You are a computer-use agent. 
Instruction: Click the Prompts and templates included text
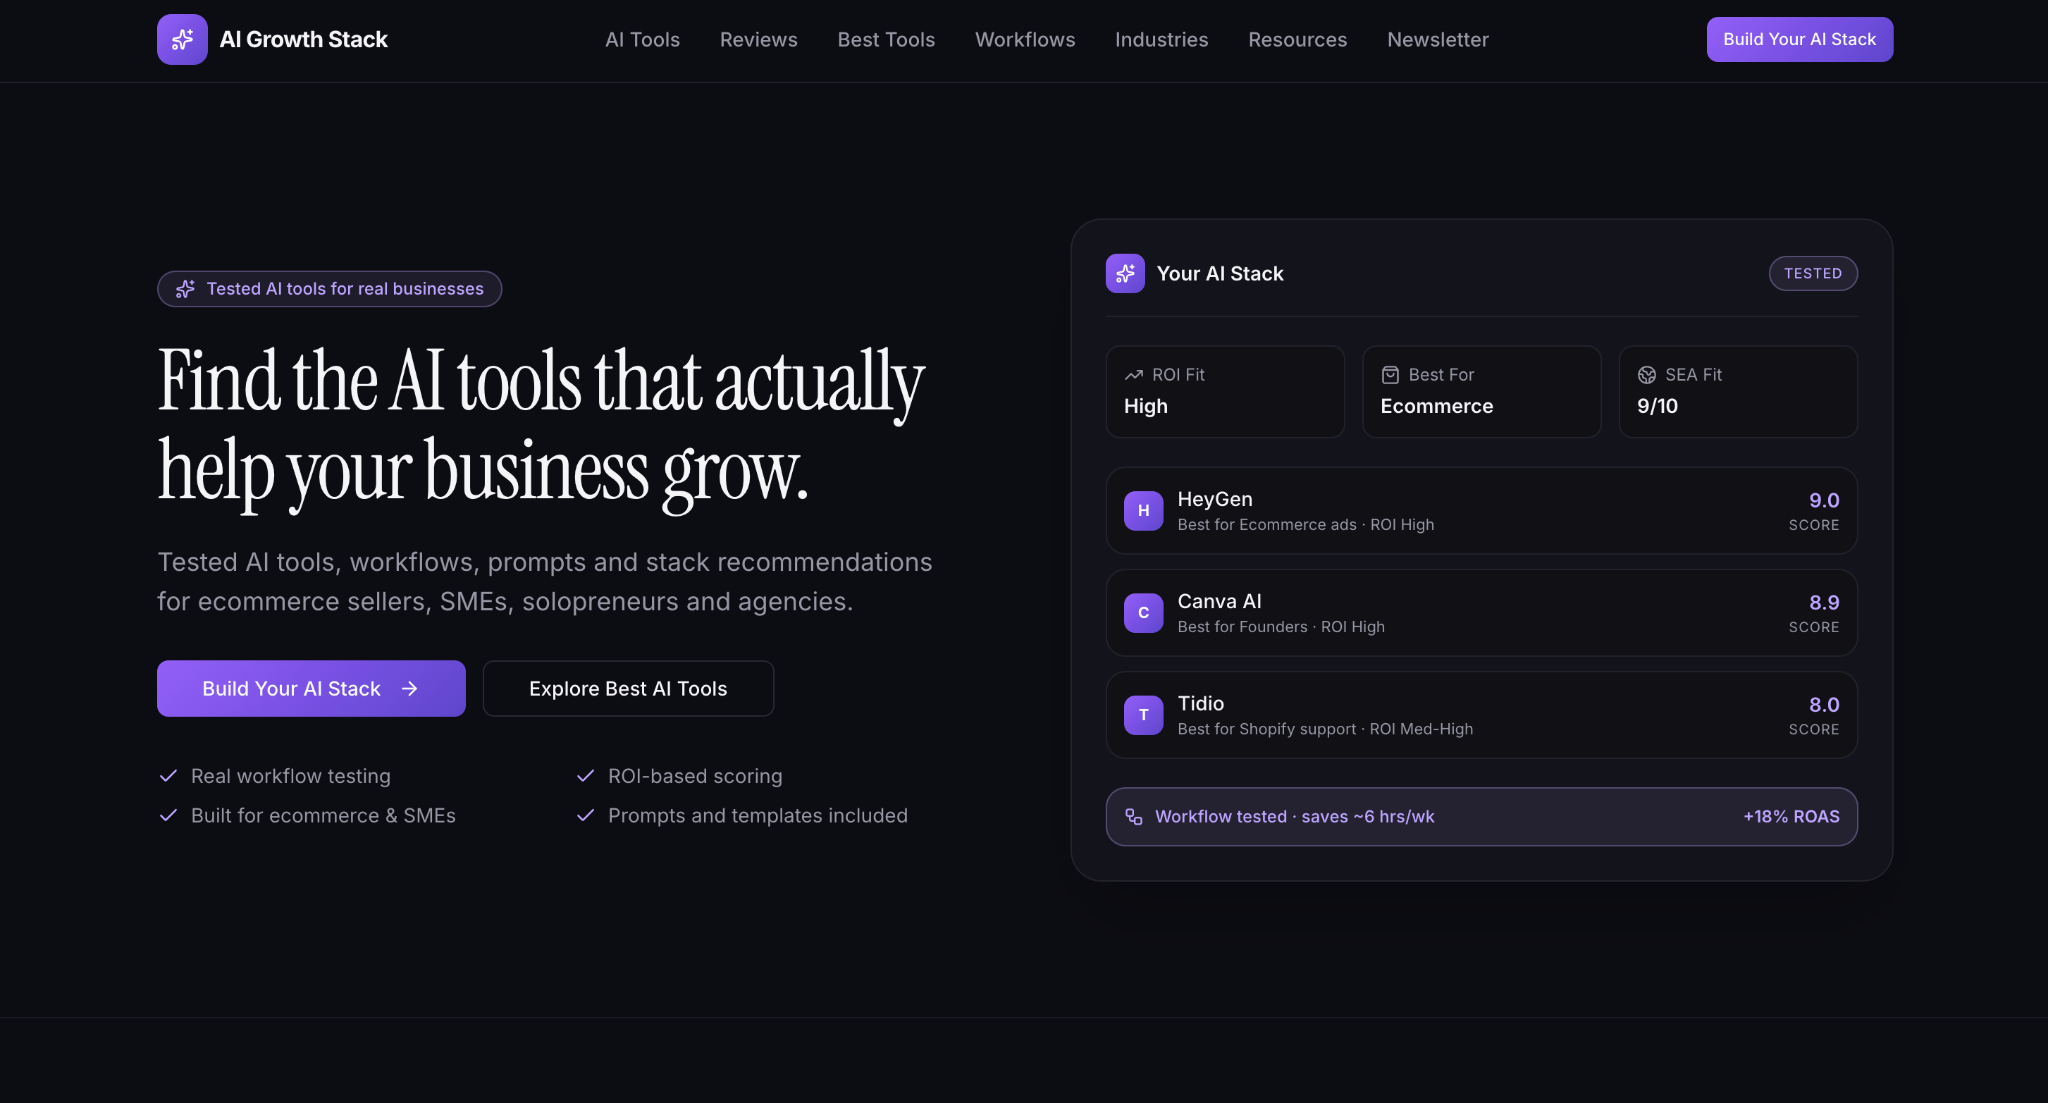[x=757, y=815]
